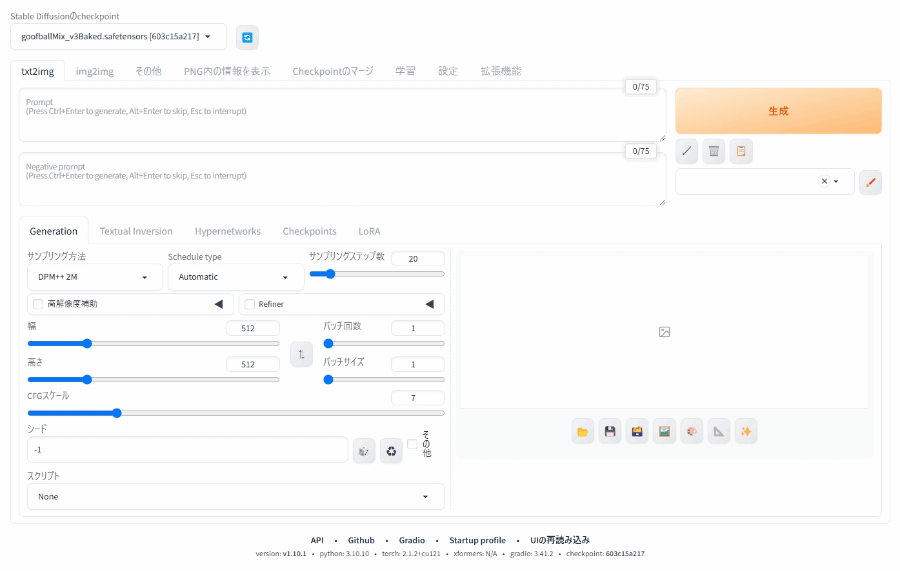Randomize seed with the dice icon
The height and width of the screenshot is (571, 900).
click(364, 451)
